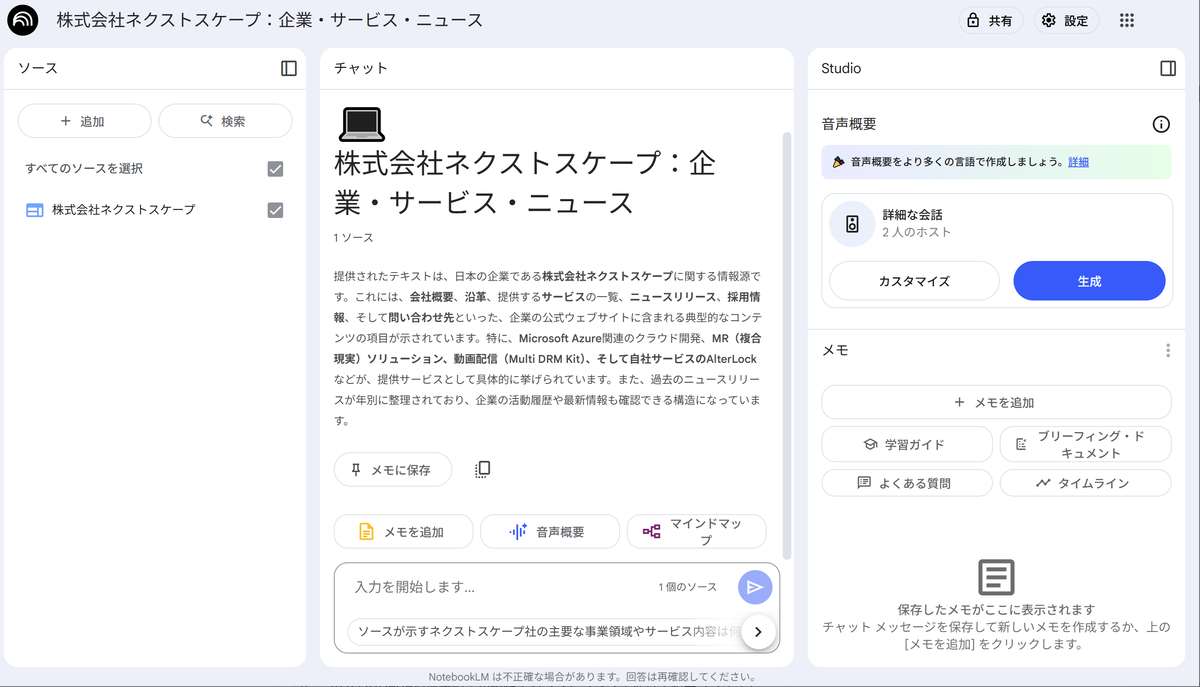
Task: Click the 1 ソース count text
Action: tap(353, 238)
